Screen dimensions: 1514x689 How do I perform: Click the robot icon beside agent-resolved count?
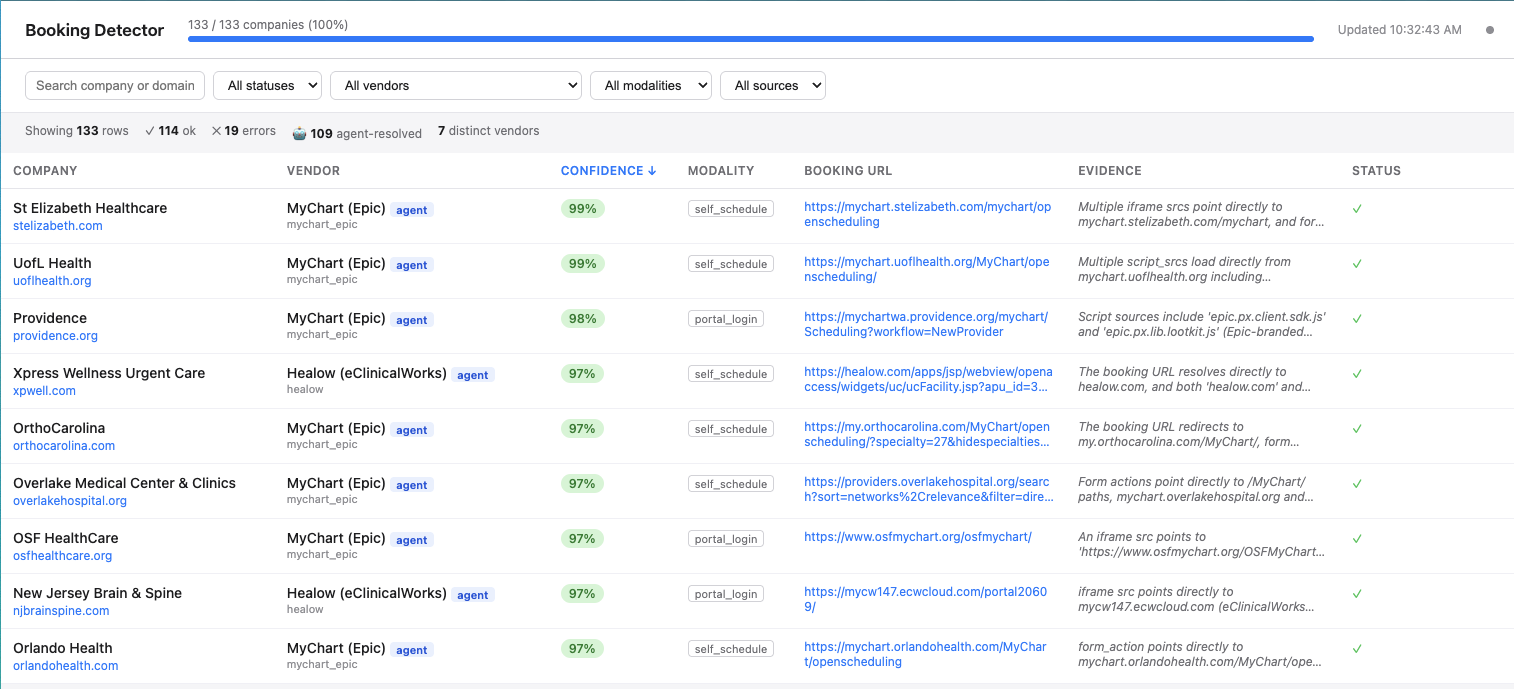(x=298, y=132)
